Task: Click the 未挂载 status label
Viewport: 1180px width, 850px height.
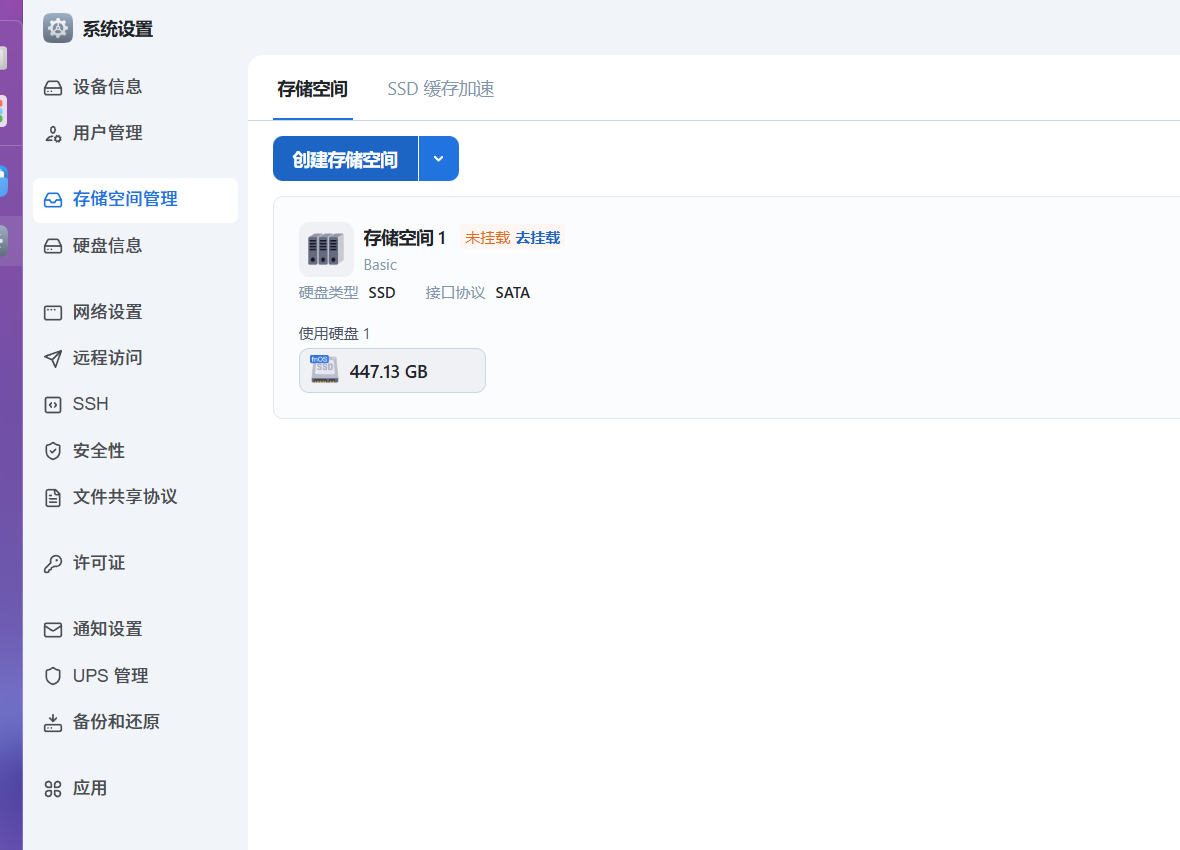Action: click(487, 238)
